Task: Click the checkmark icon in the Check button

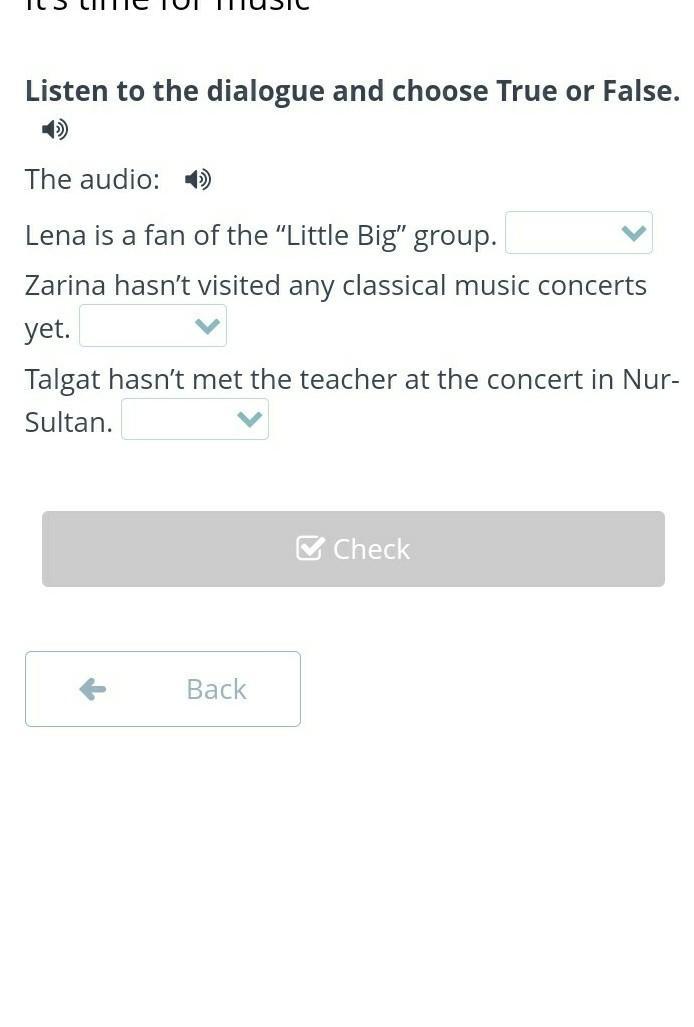Action: (x=310, y=548)
